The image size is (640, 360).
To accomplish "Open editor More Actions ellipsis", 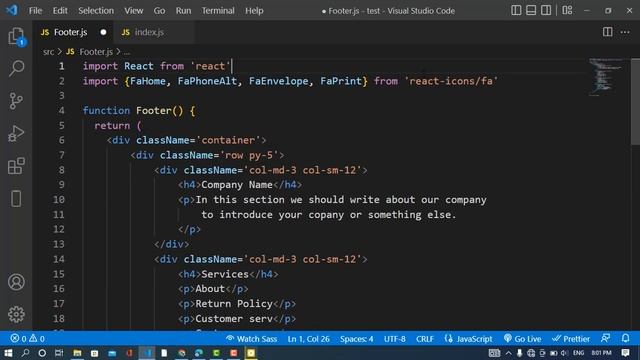I will pyautogui.click(x=625, y=32).
